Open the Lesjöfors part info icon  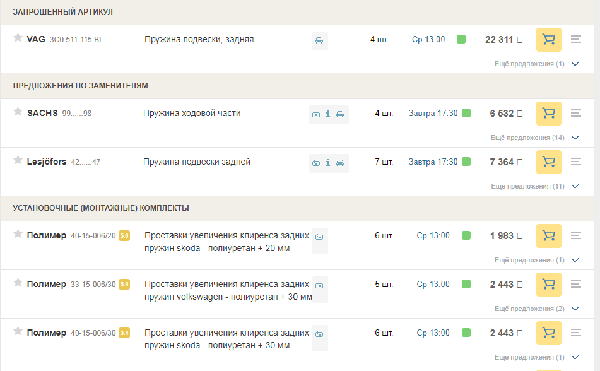328,163
